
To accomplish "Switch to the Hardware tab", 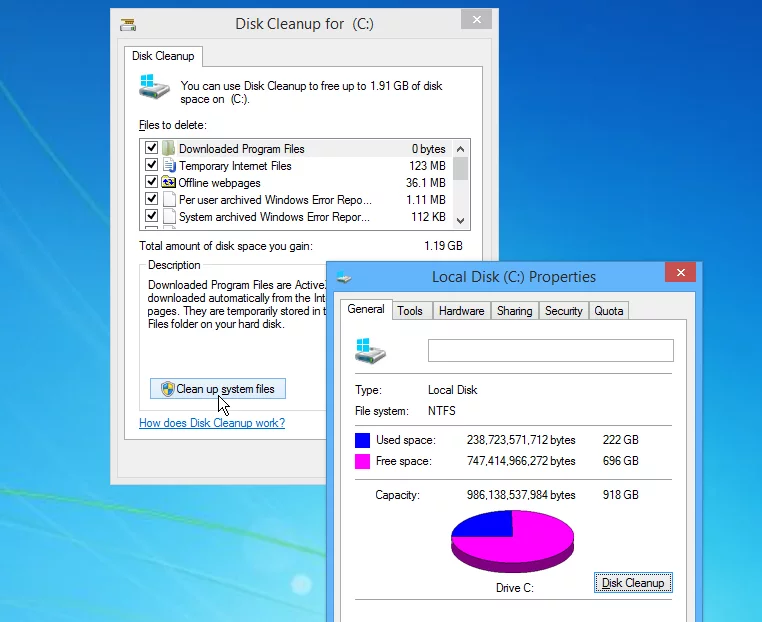I will click(462, 311).
